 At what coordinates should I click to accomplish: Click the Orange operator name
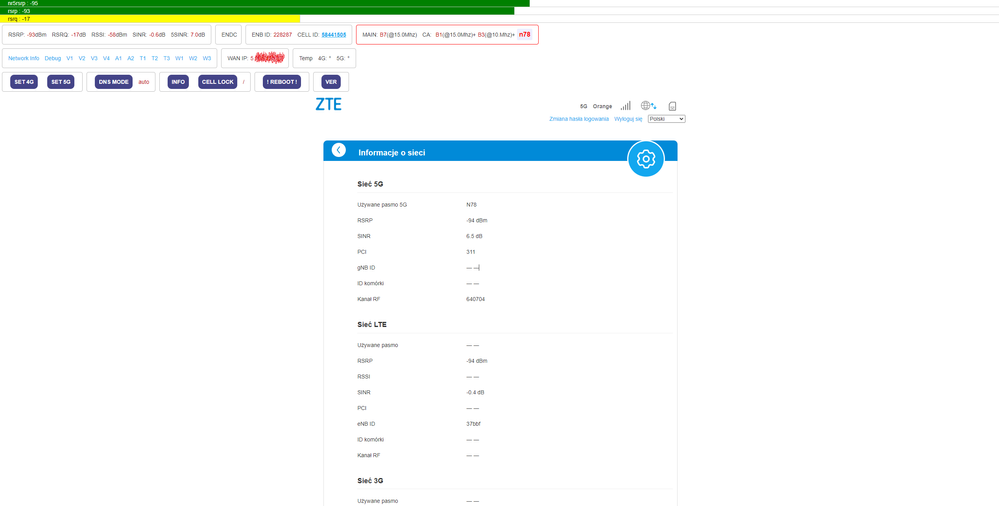tap(602, 106)
